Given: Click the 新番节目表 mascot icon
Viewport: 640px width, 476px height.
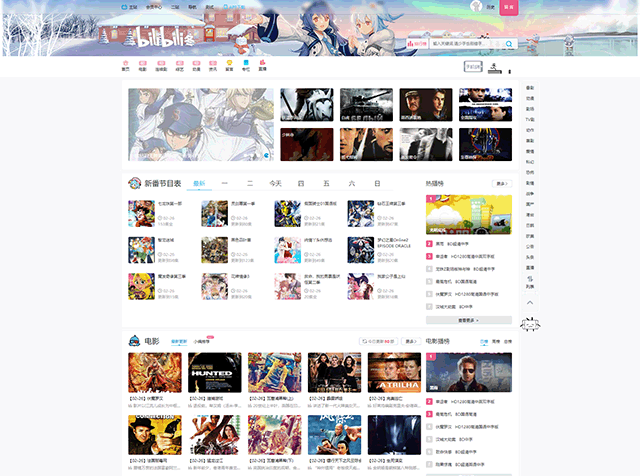Looking at the screenshot, I should (x=134, y=183).
